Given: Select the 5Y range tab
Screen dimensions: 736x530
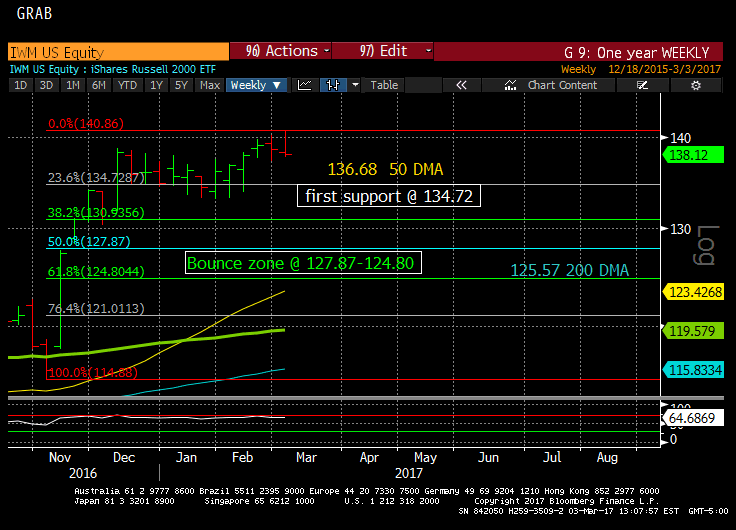Looking at the screenshot, I should 181,85.
